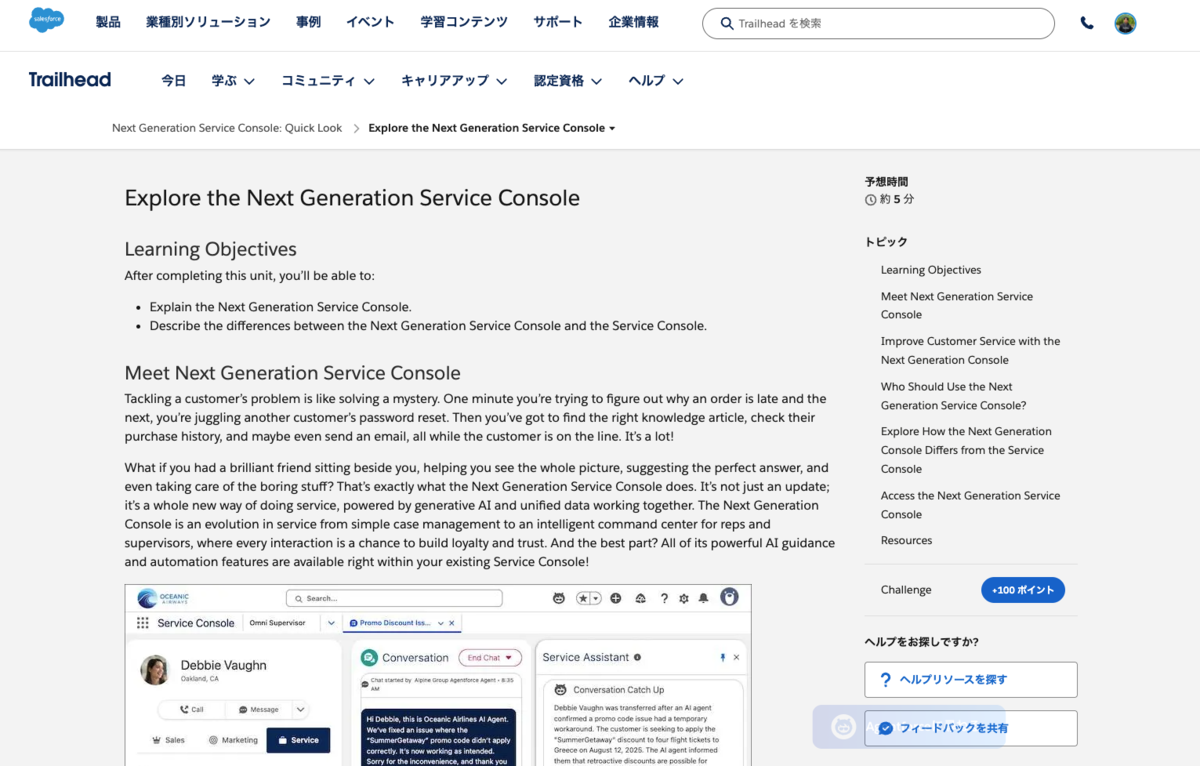Jump to Access the Next Generation Service Console topic
The width and height of the screenshot is (1200, 766).
pyautogui.click(x=970, y=505)
